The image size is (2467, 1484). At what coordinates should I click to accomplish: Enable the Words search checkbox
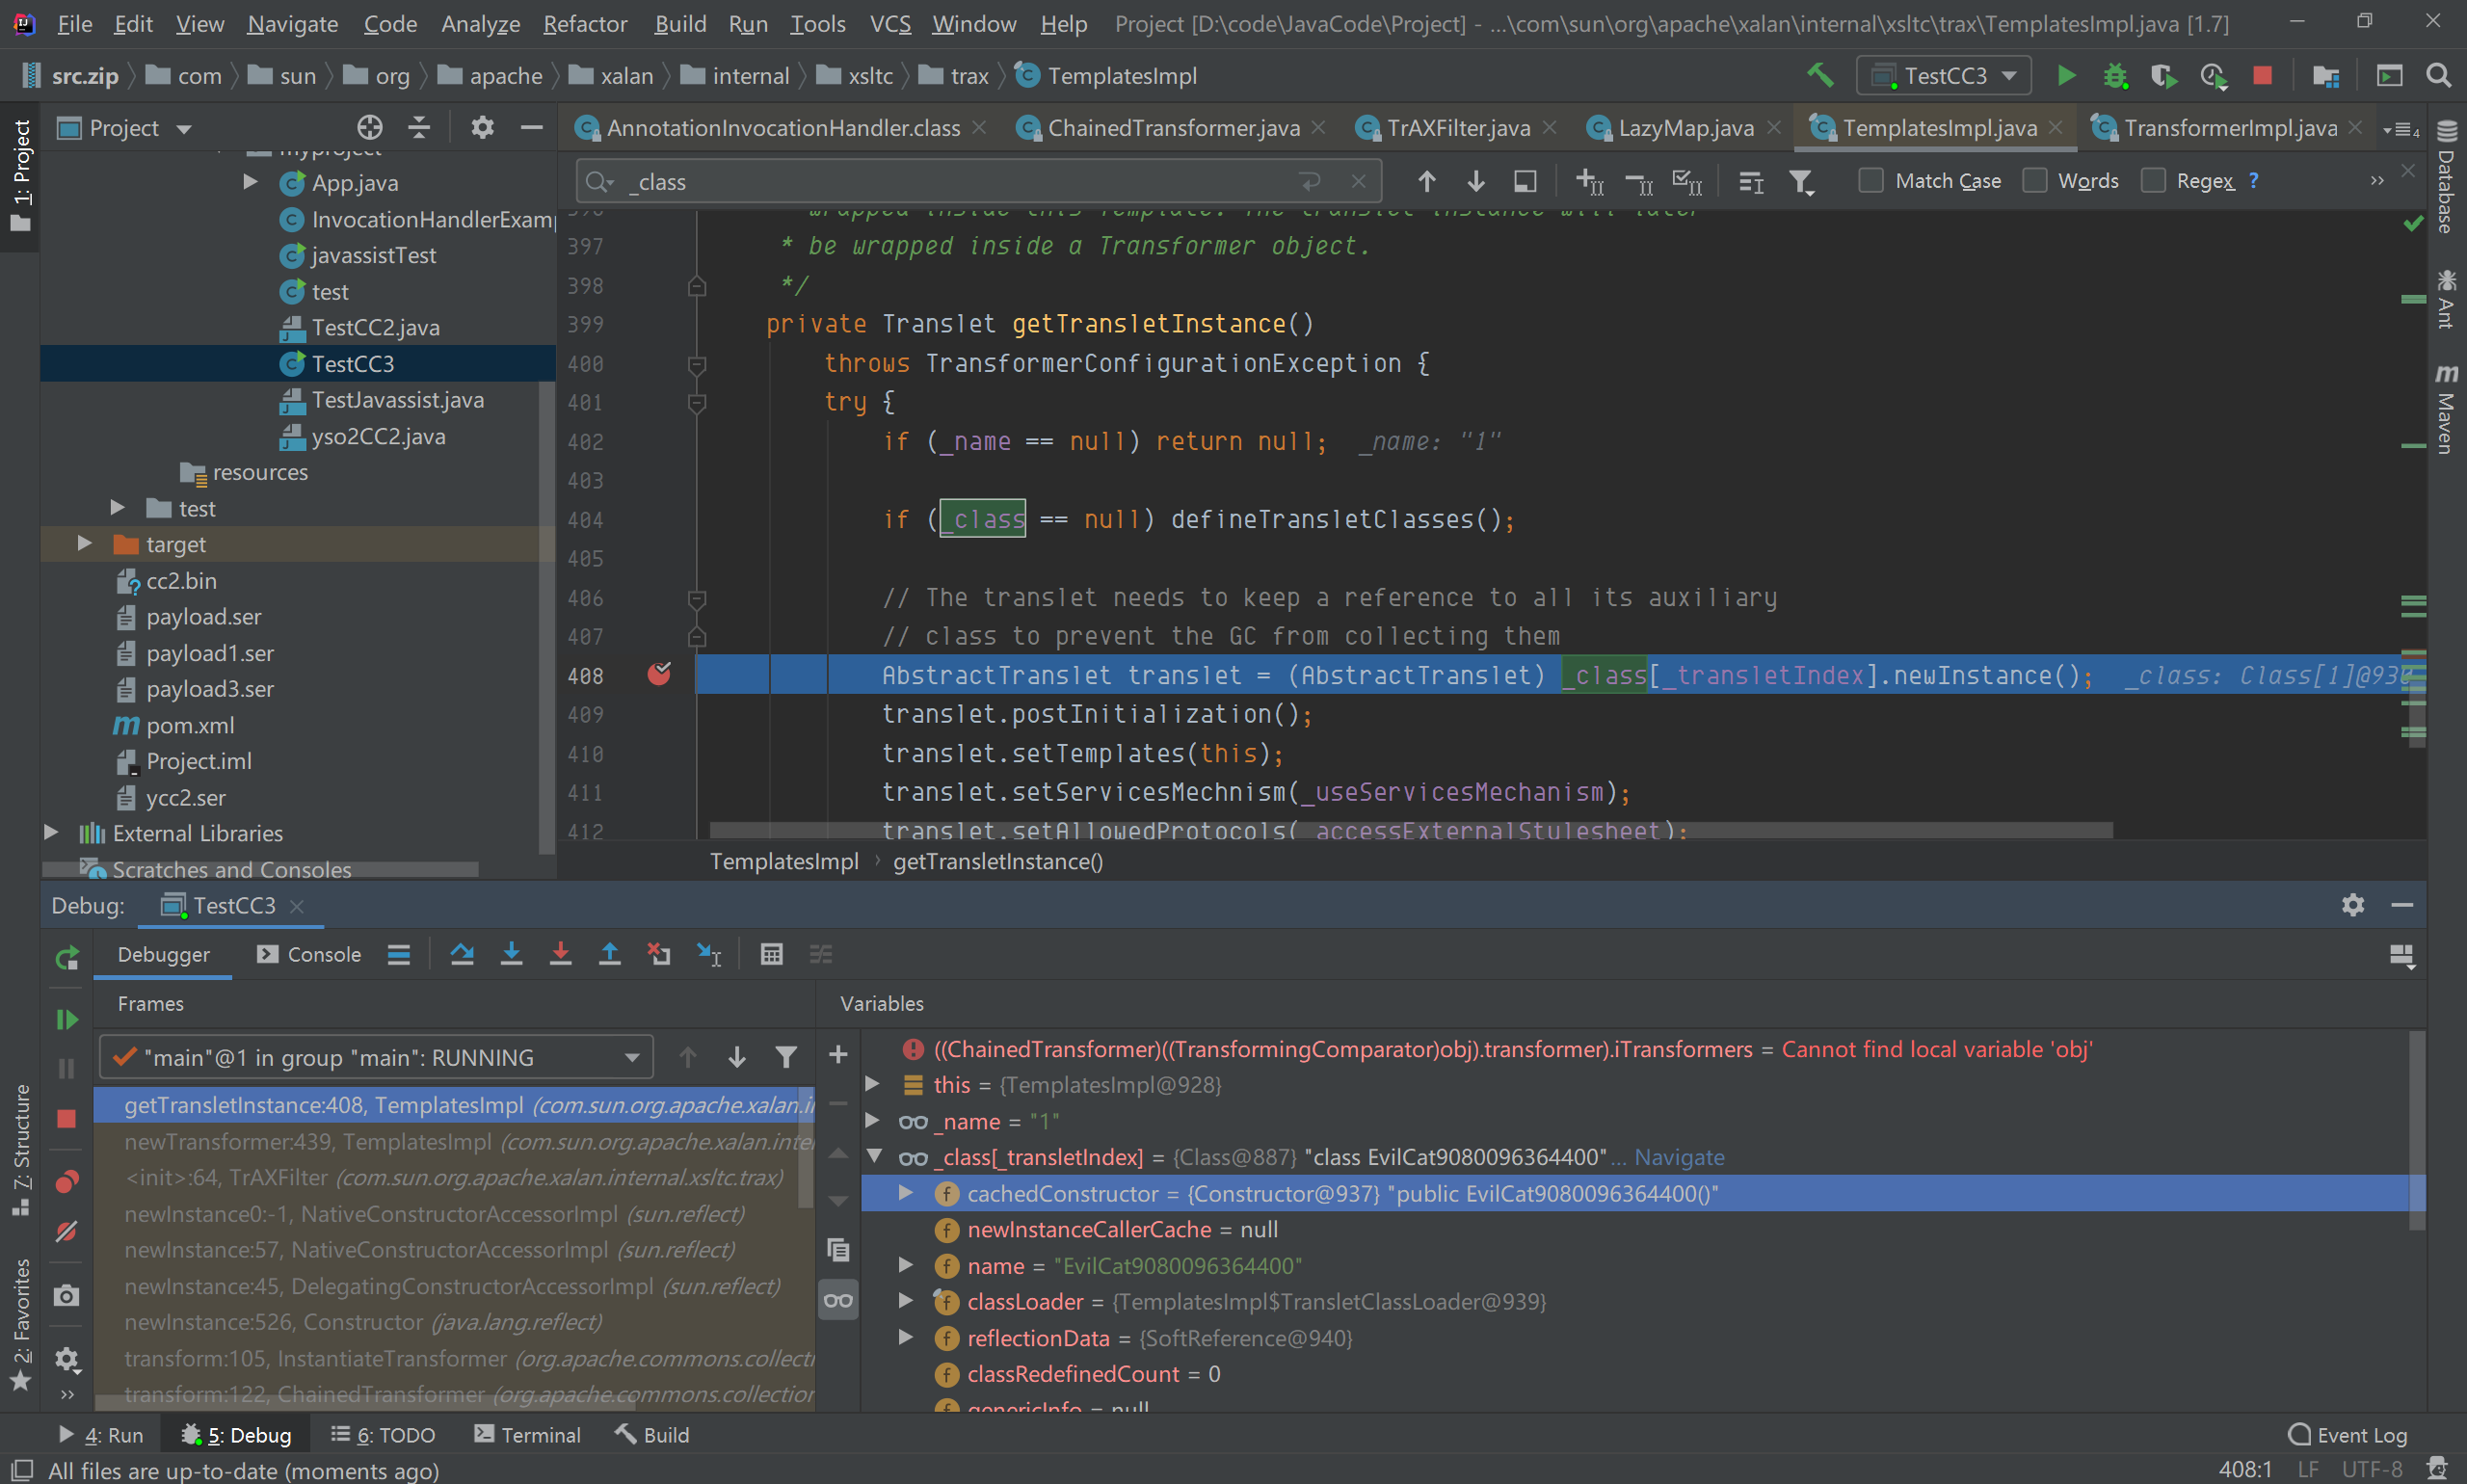pyautogui.click(x=2034, y=181)
